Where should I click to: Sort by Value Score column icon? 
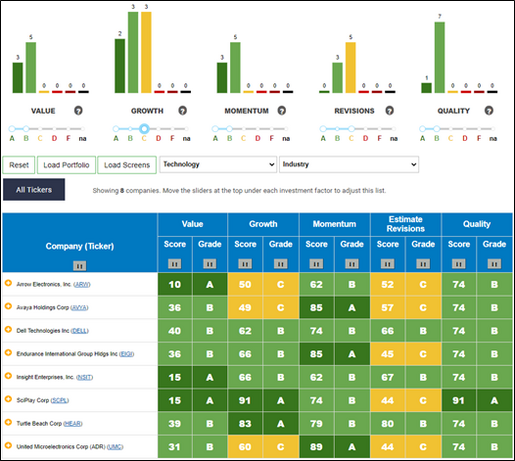(174, 264)
